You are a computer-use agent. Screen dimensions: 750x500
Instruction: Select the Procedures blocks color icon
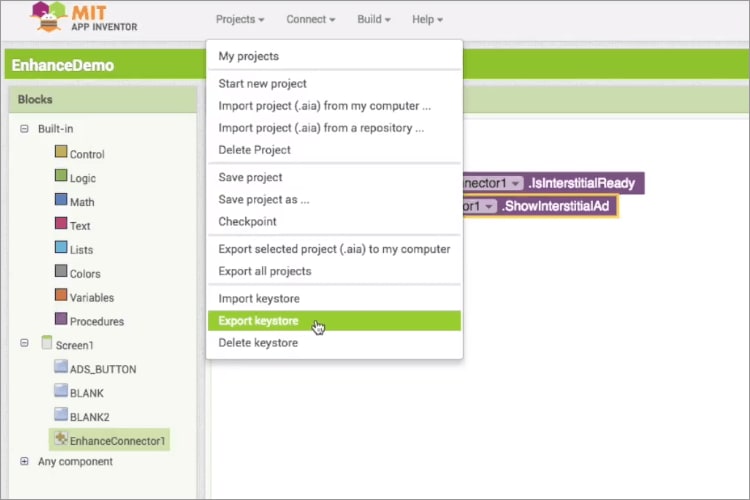tap(61, 319)
